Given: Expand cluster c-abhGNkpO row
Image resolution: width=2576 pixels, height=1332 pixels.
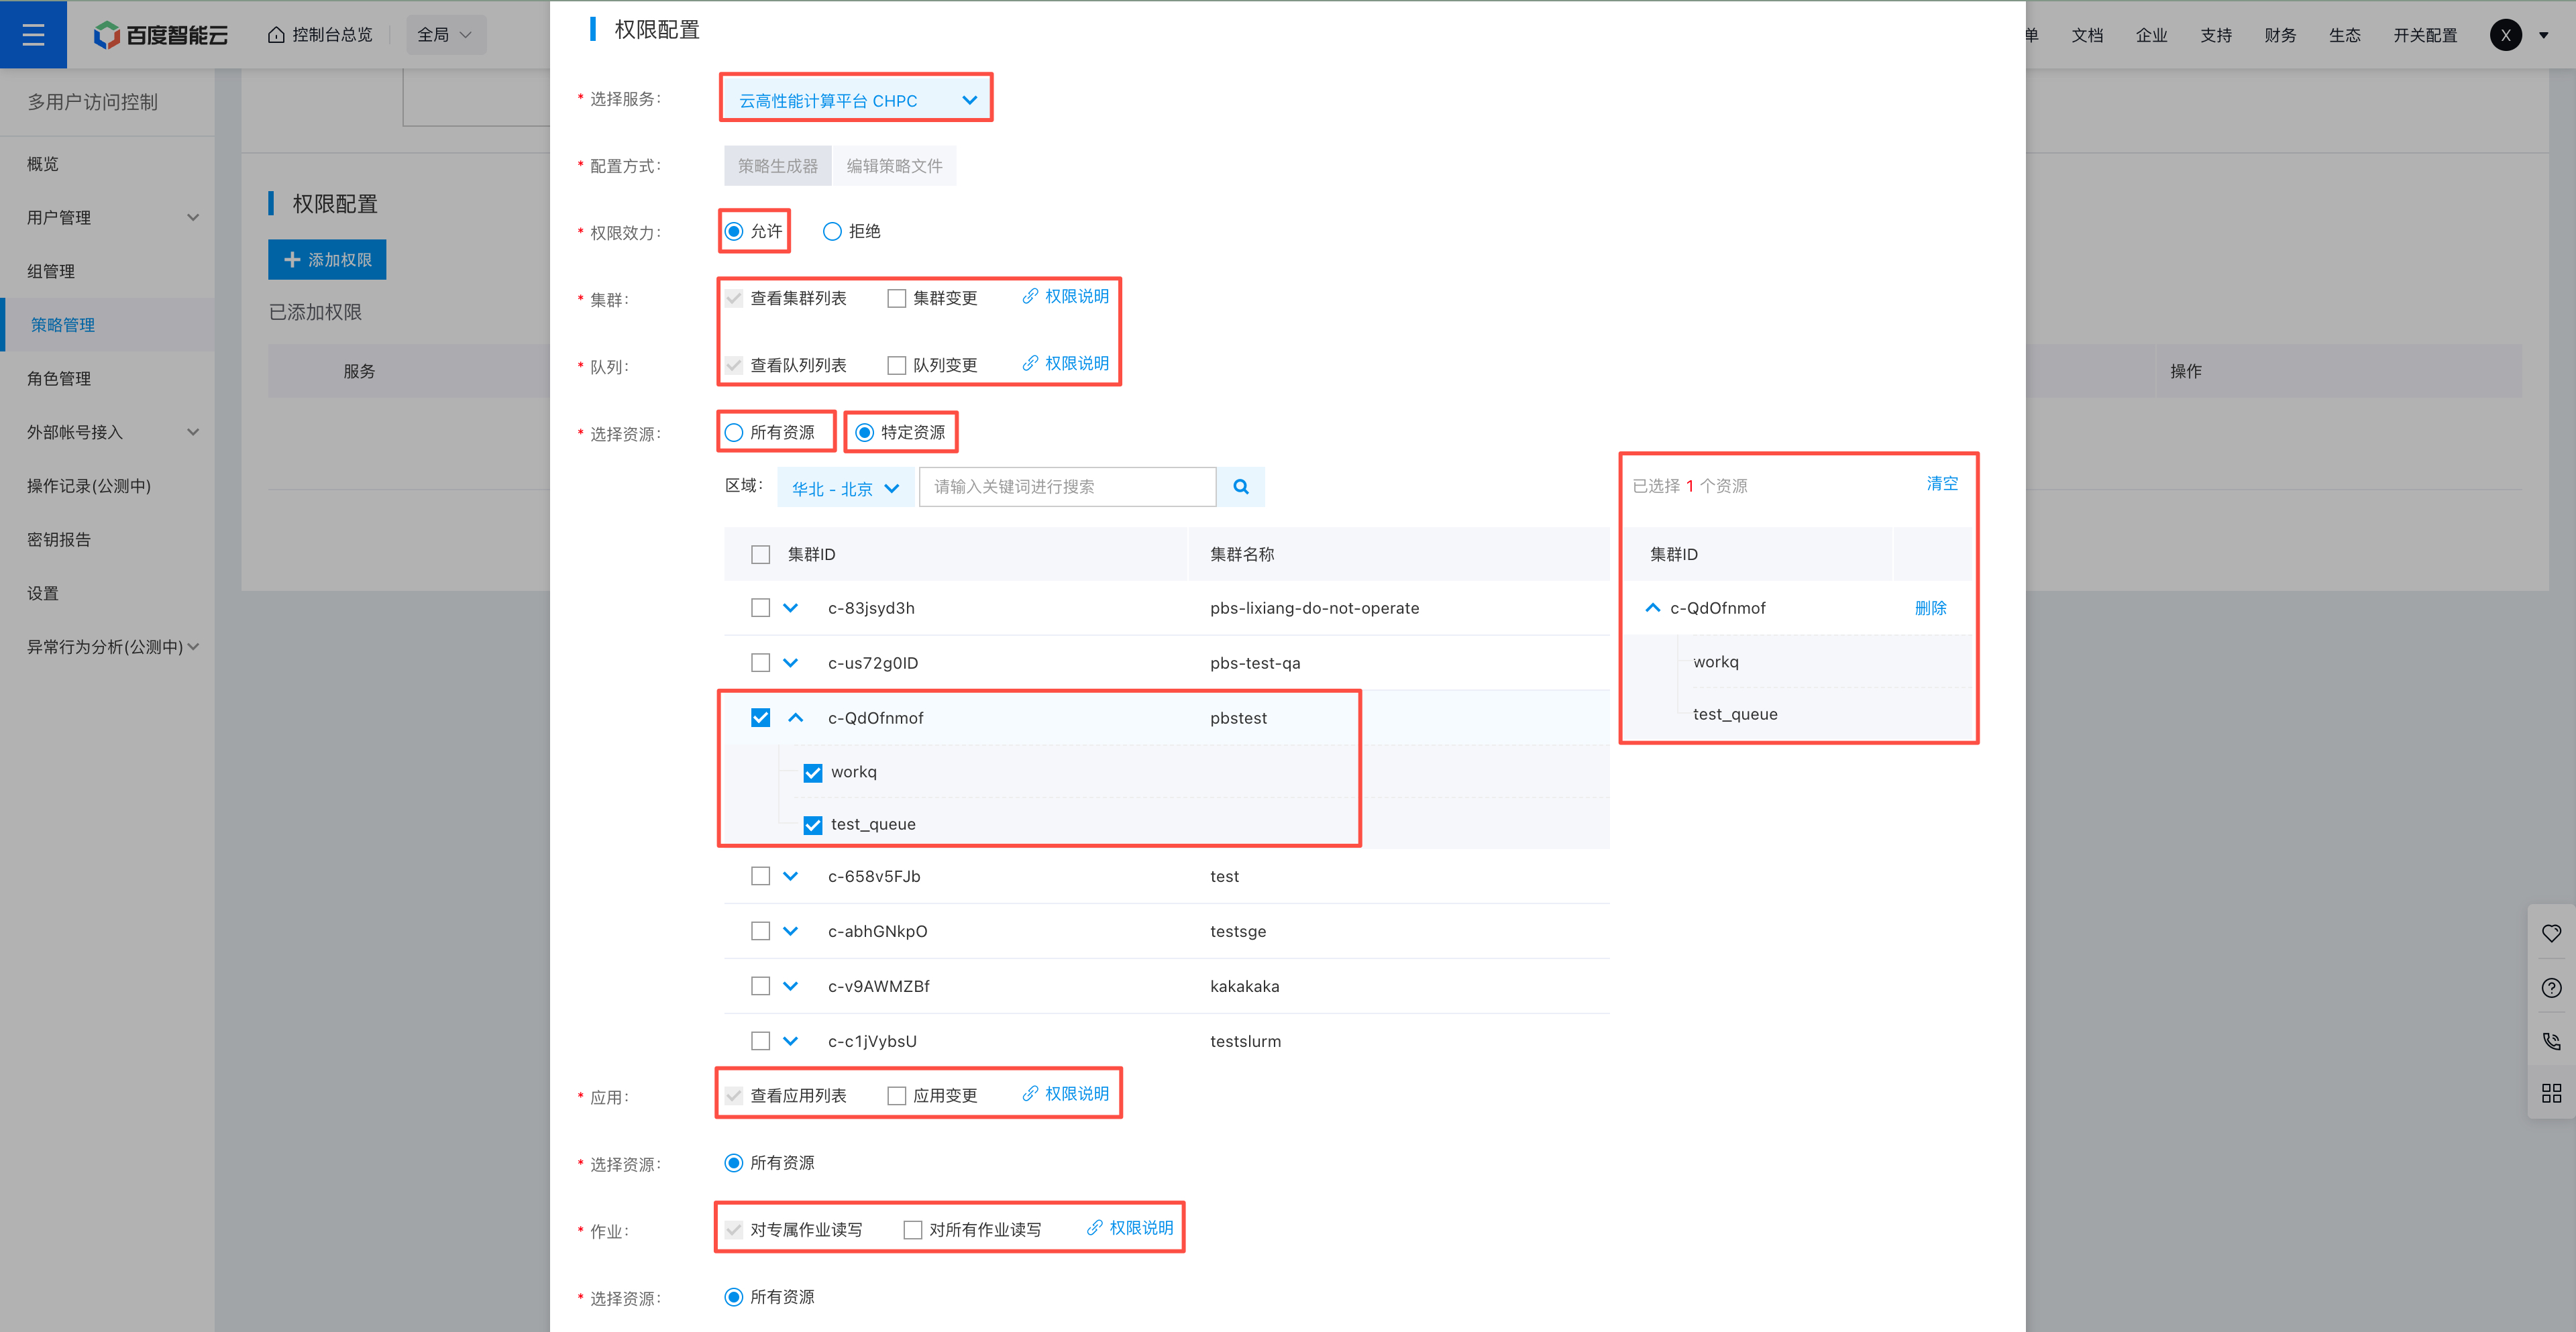Looking at the screenshot, I should point(790,931).
